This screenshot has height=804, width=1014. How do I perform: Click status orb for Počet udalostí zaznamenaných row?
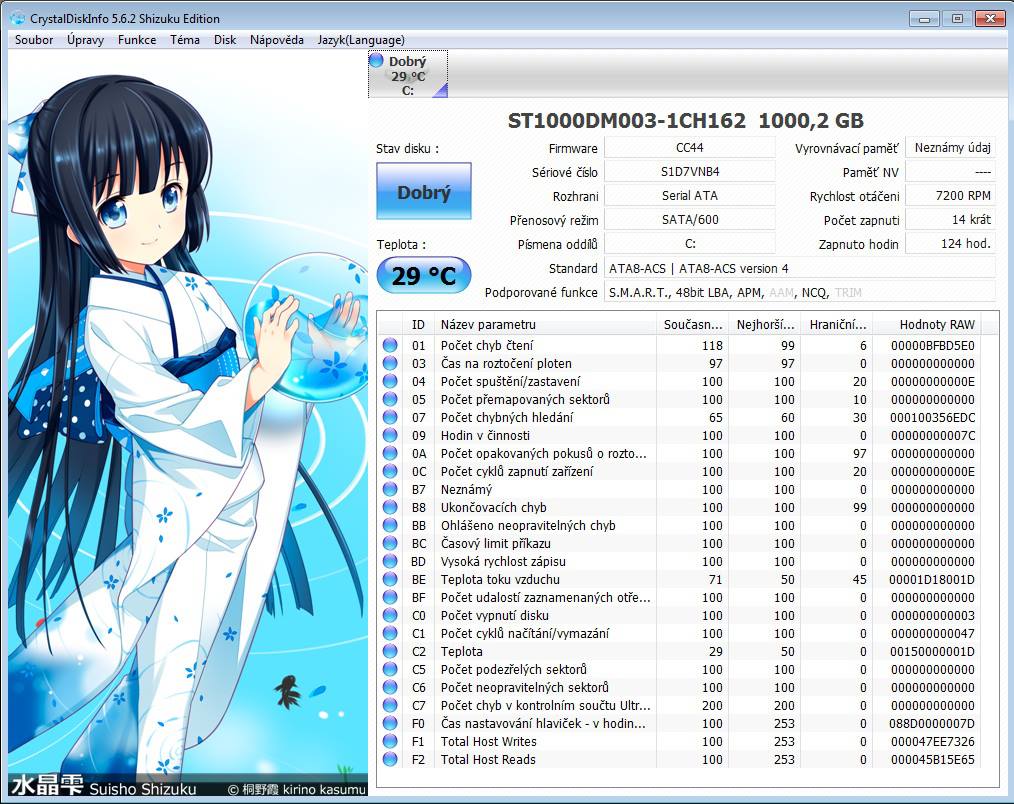(390, 598)
